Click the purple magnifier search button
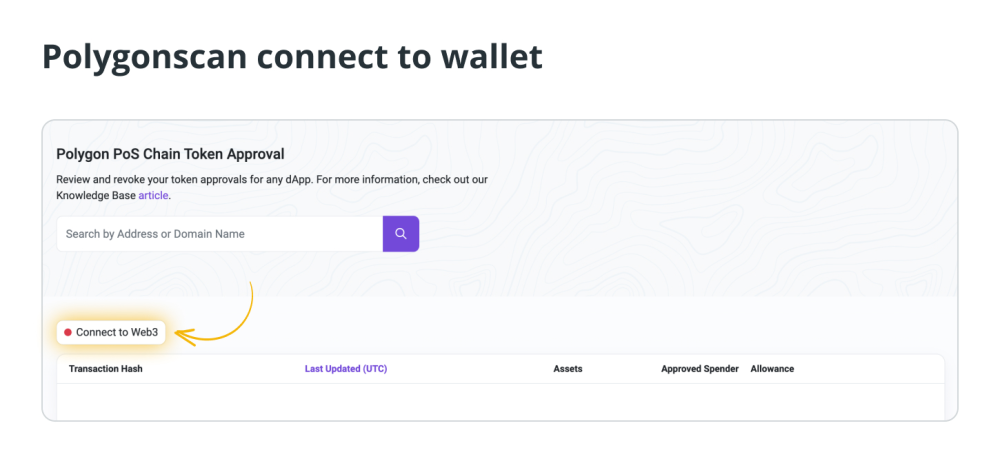 coord(401,234)
